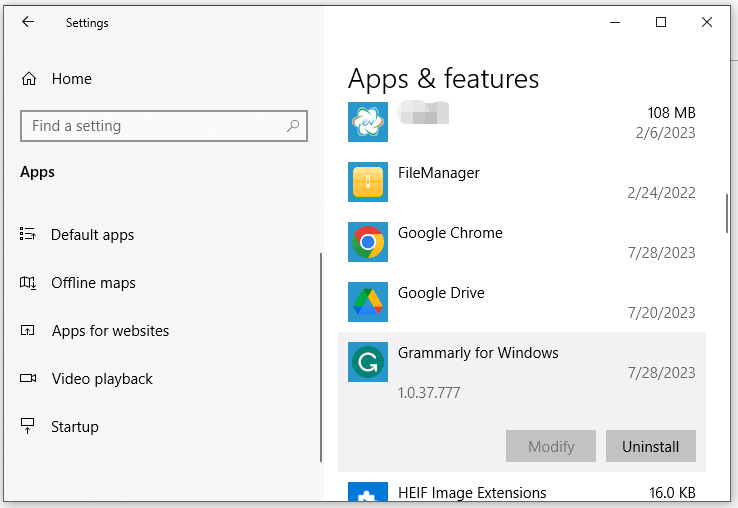Select the EV app icon with 108 MB

tap(368, 122)
